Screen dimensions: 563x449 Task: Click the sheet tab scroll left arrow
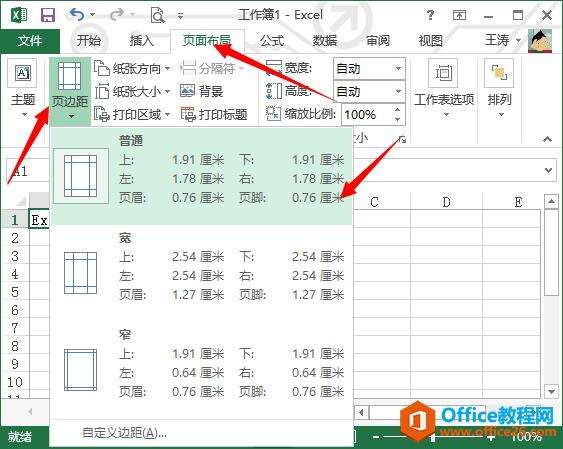pos(30,412)
